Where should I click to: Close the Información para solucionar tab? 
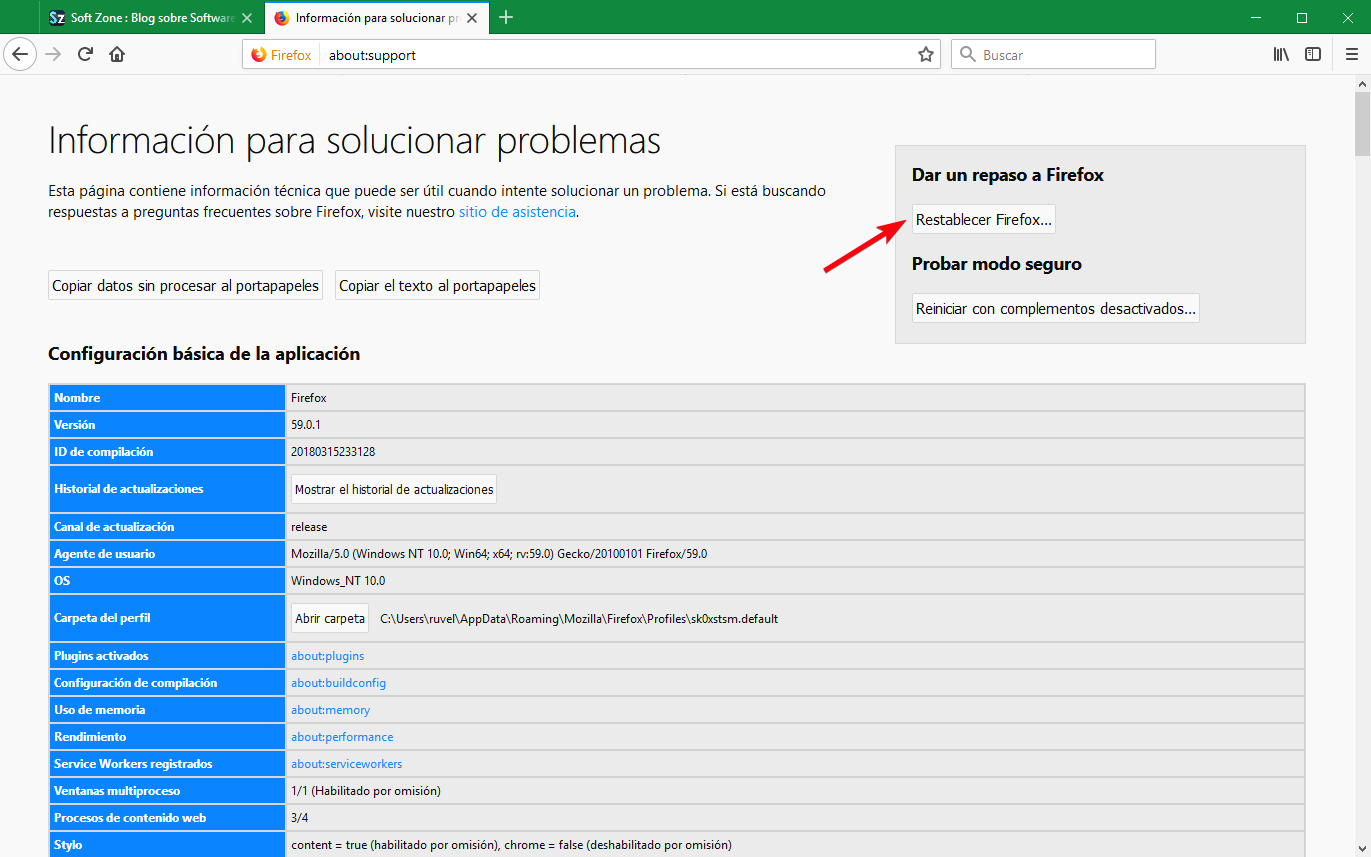tap(472, 18)
